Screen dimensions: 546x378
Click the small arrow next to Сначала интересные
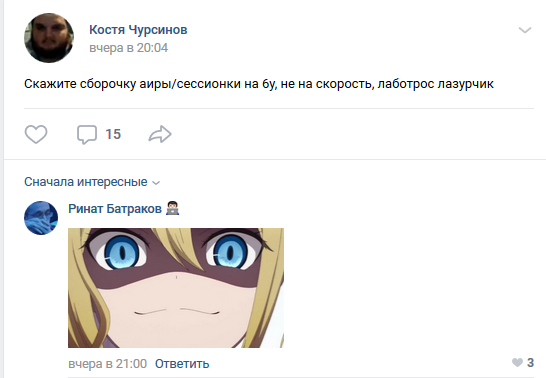point(156,183)
